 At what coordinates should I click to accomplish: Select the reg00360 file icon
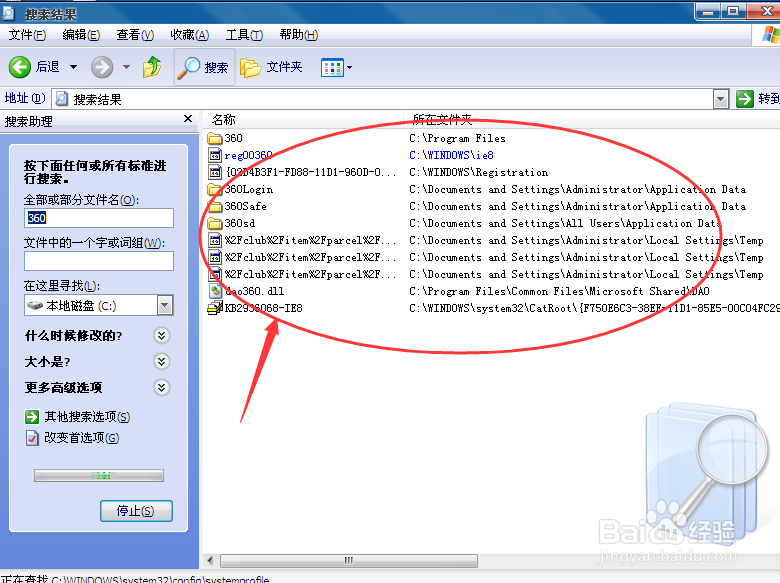click(215, 155)
